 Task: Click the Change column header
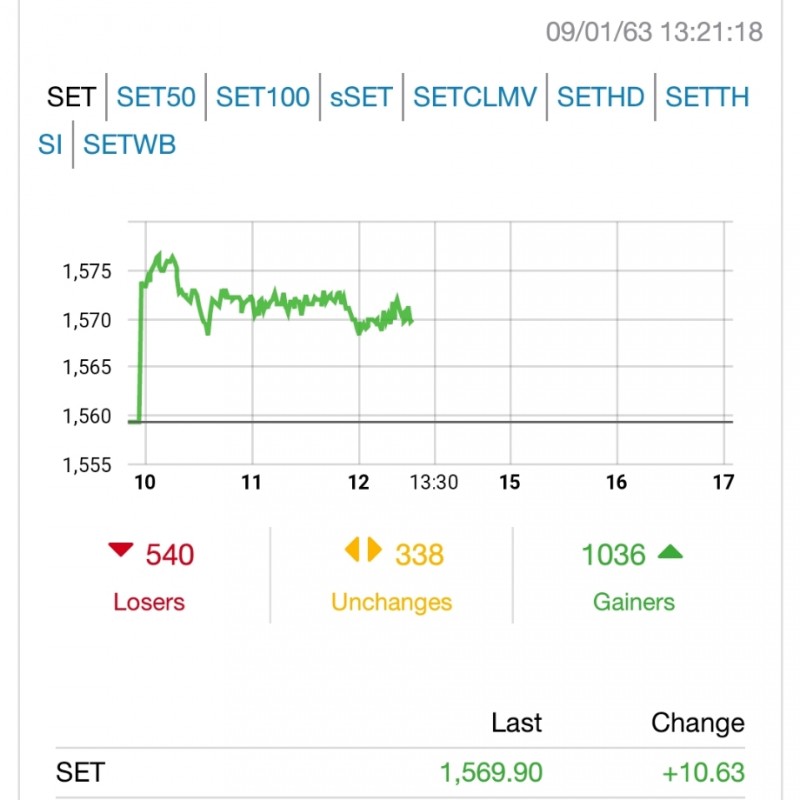click(x=698, y=723)
